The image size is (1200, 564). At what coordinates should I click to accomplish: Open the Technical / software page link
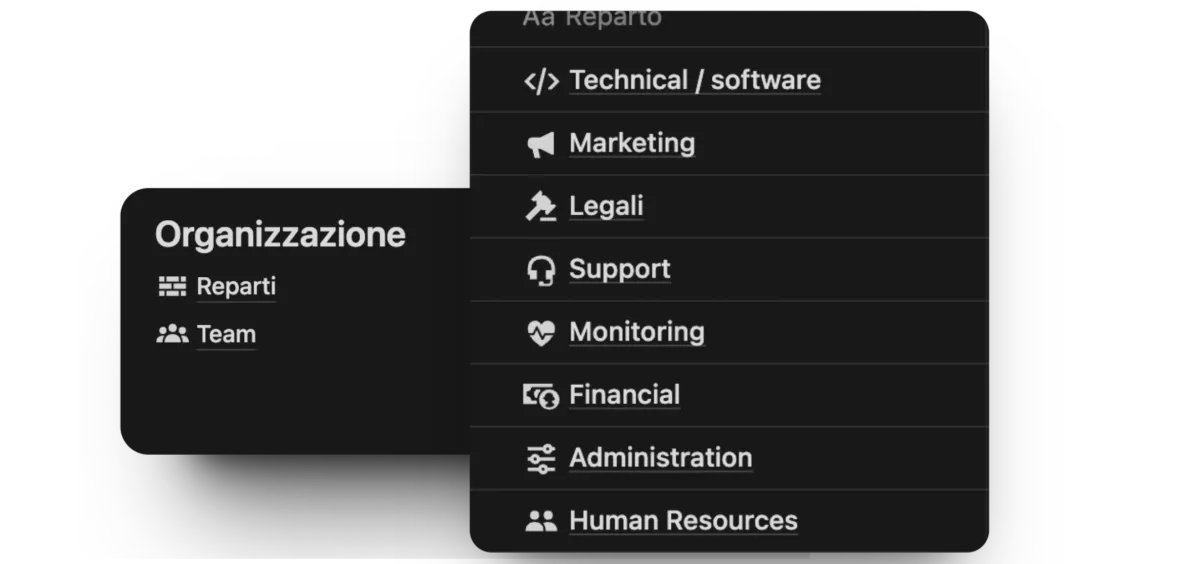point(695,81)
